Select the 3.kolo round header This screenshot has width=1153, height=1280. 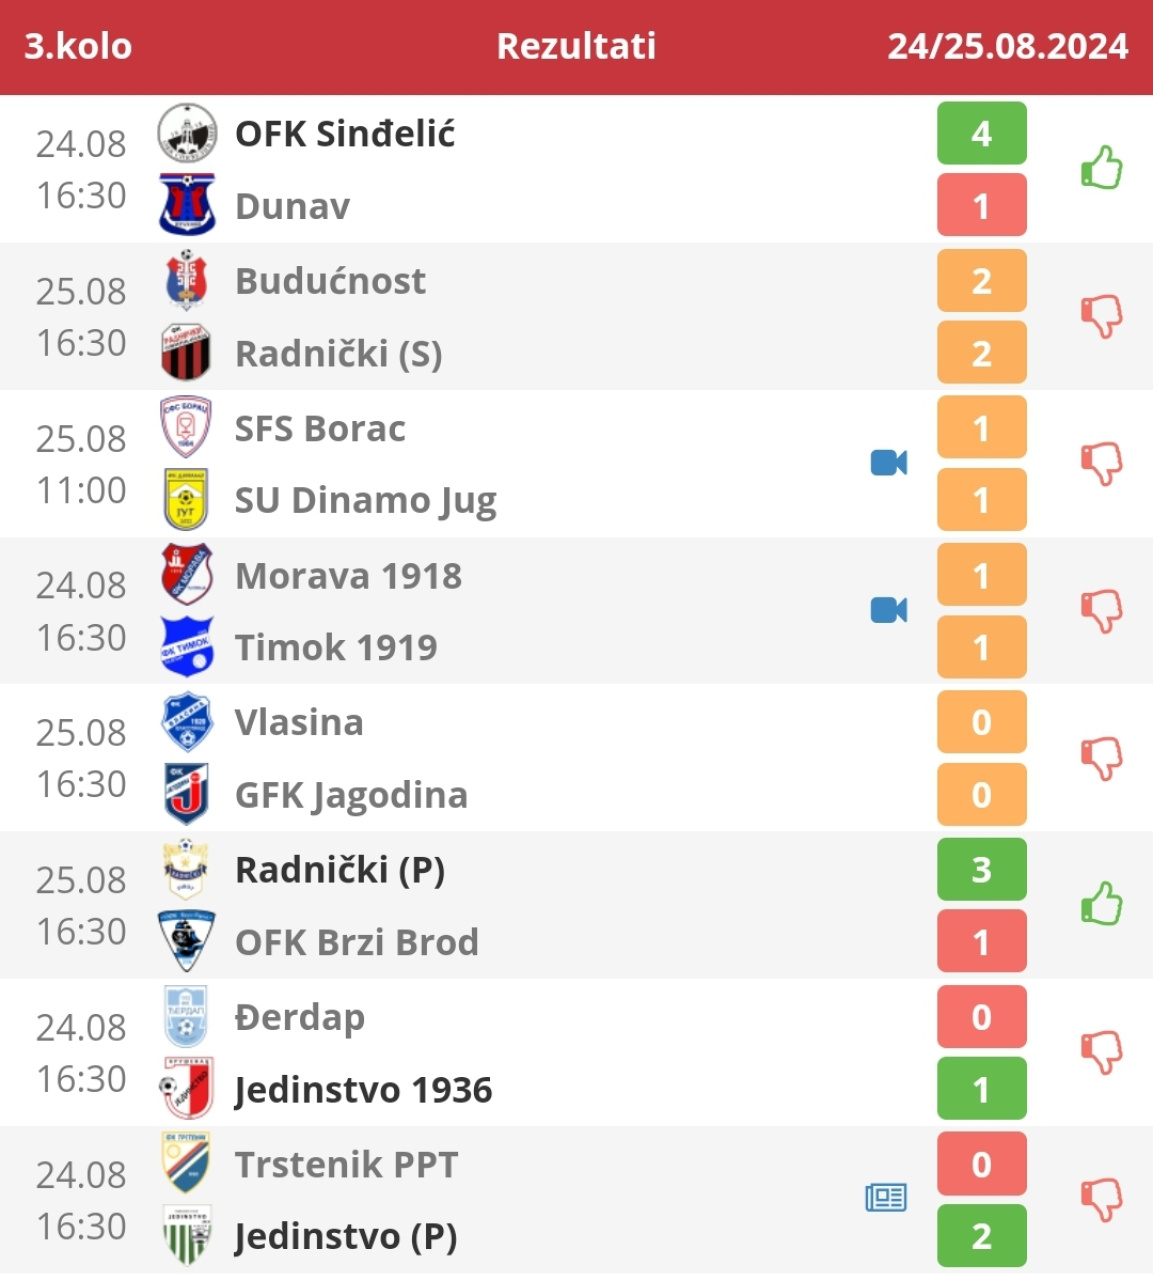point(78,46)
